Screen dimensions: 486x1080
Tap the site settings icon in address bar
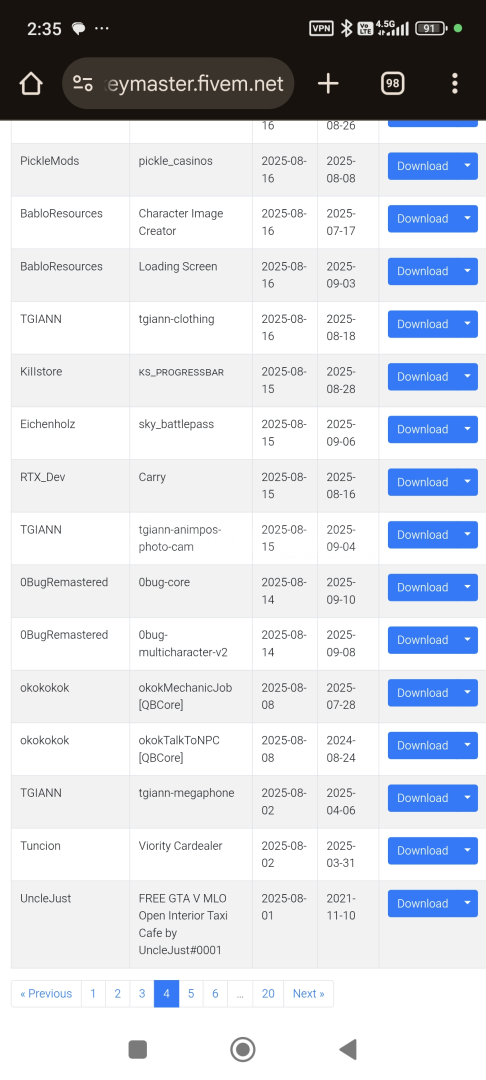click(83, 84)
